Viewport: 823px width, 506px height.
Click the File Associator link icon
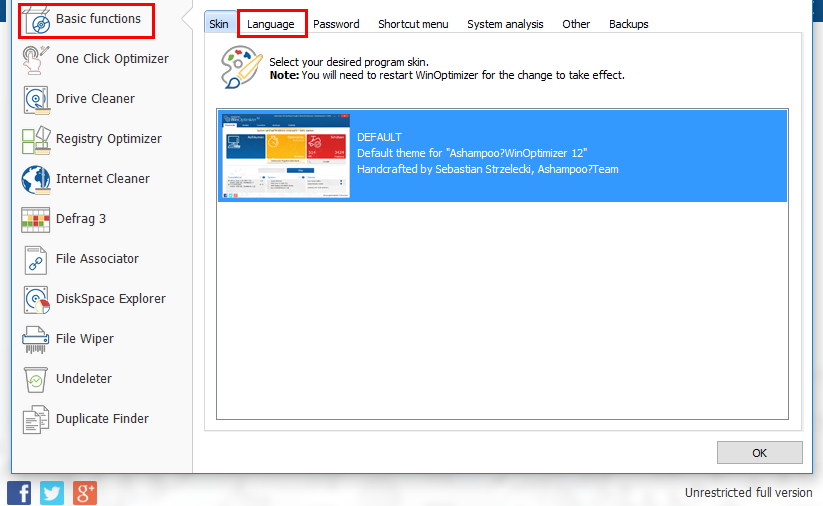pos(36,260)
